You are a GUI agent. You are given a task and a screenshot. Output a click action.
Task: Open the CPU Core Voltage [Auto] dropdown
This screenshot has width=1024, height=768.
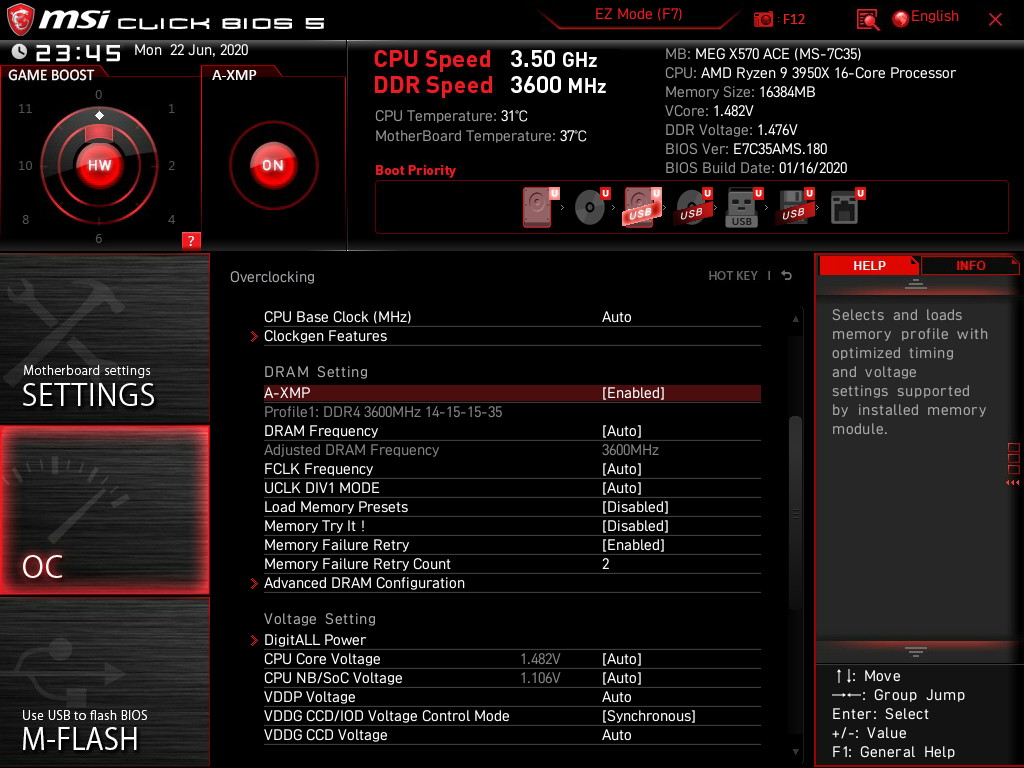click(x=512, y=658)
